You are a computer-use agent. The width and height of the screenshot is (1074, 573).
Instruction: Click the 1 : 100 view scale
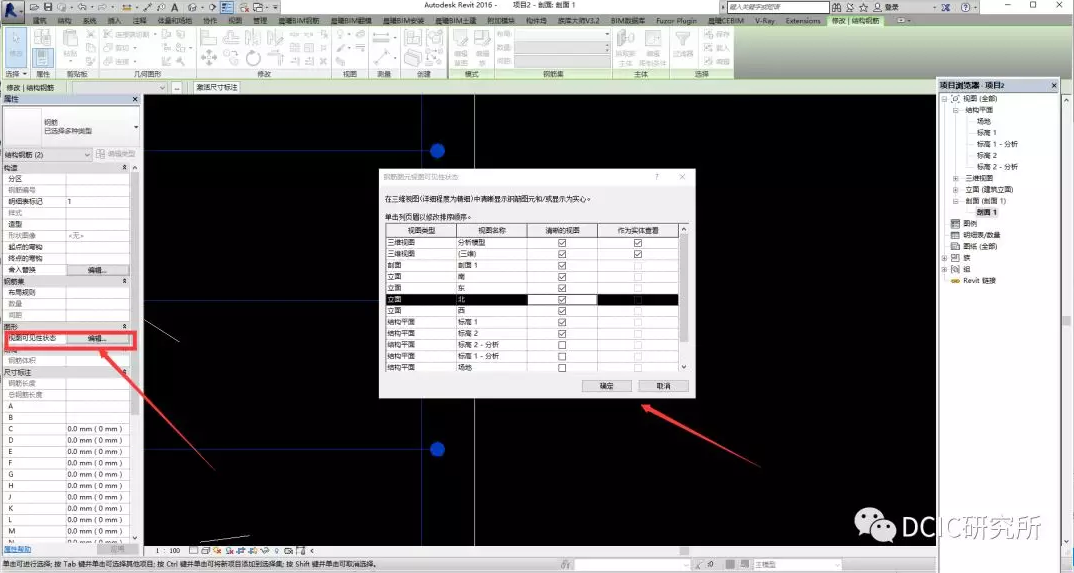pos(168,550)
